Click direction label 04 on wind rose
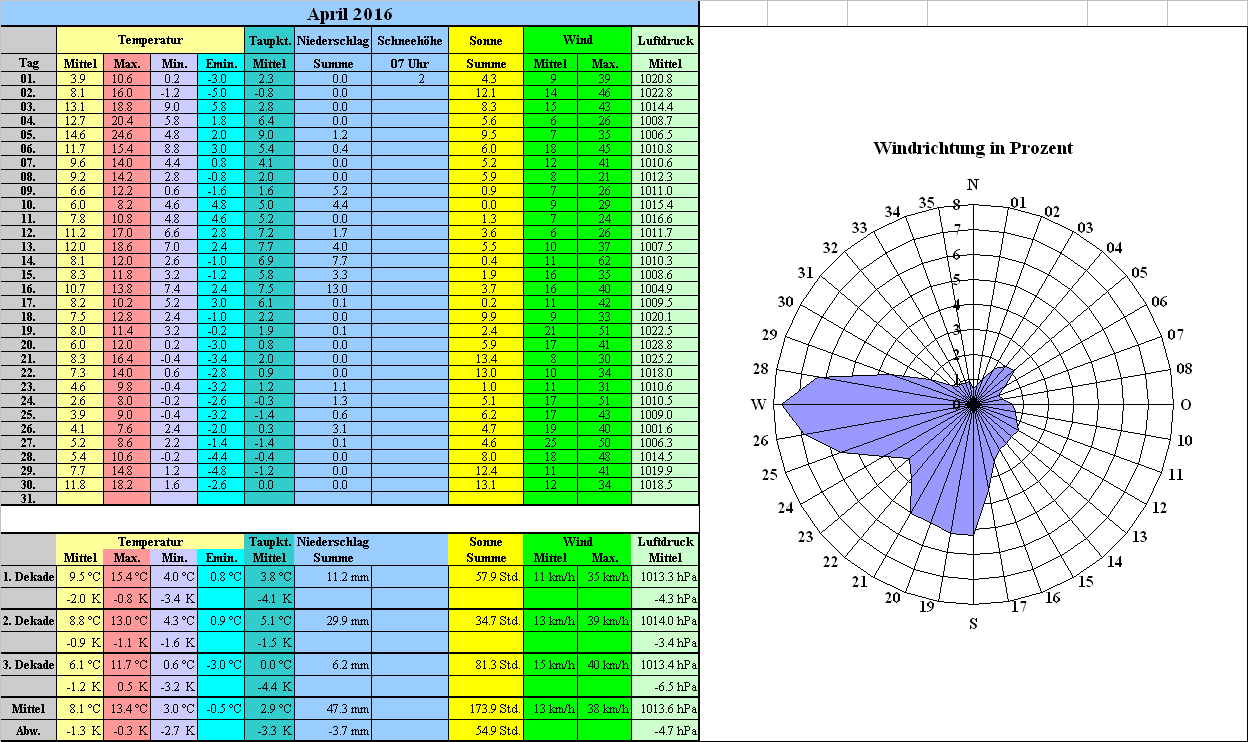 coord(1114,247)
